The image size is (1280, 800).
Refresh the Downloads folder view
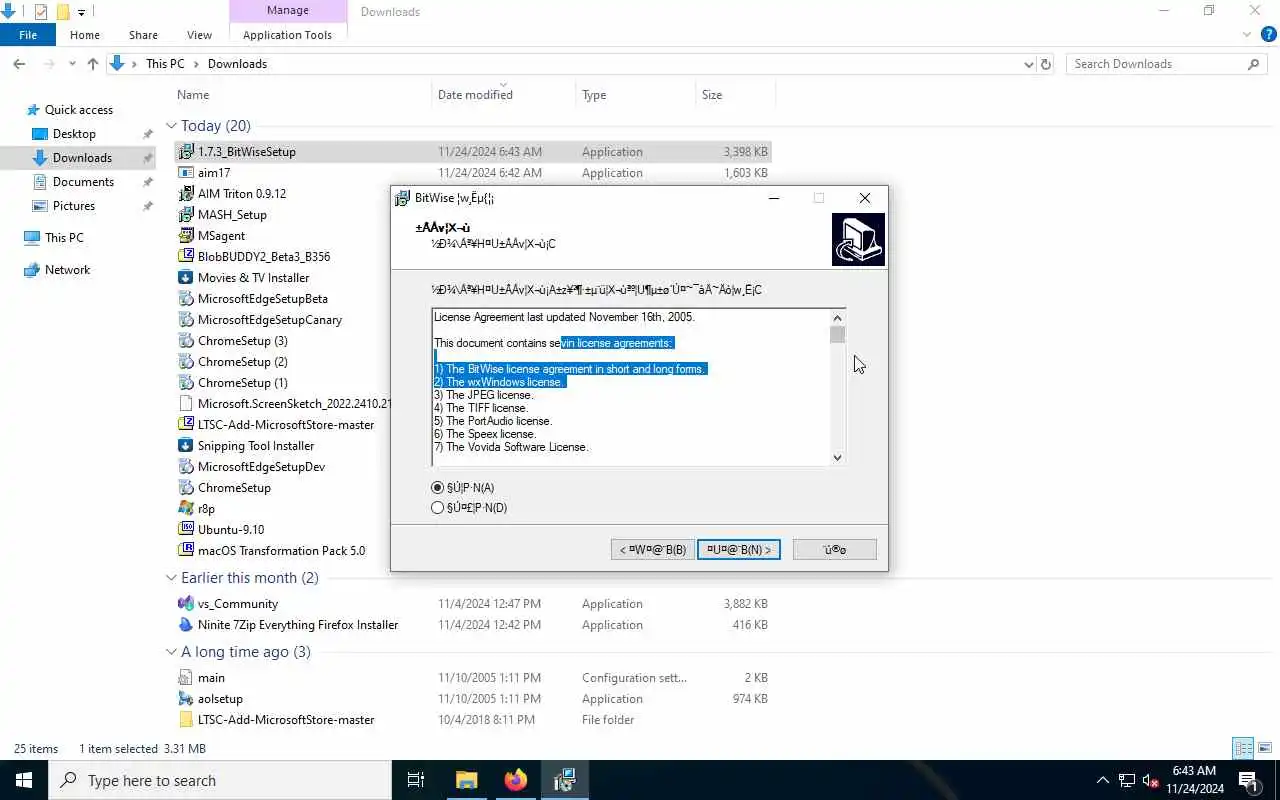1046,64
